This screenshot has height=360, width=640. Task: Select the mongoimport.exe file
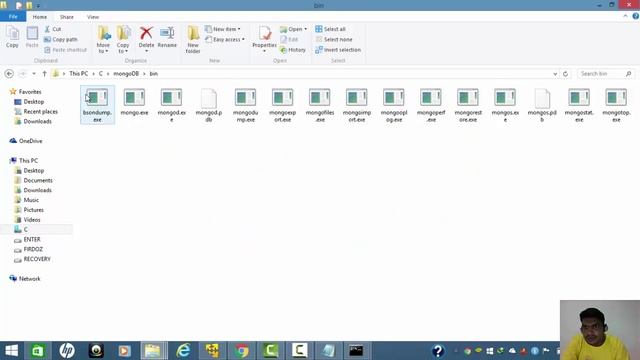click(357, 105)
